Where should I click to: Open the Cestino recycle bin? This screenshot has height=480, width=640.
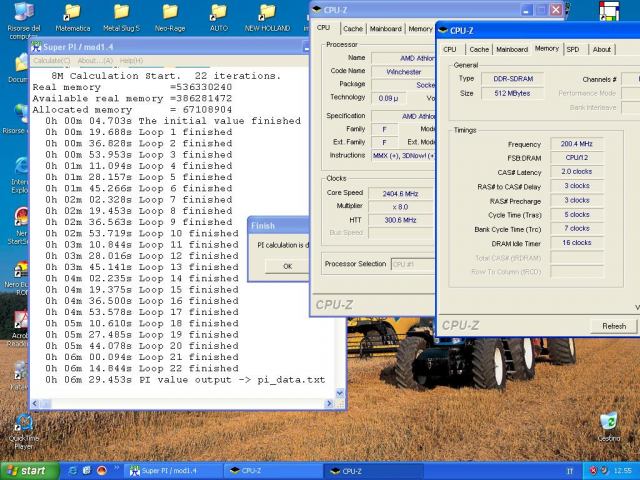[x=609, y=427]
